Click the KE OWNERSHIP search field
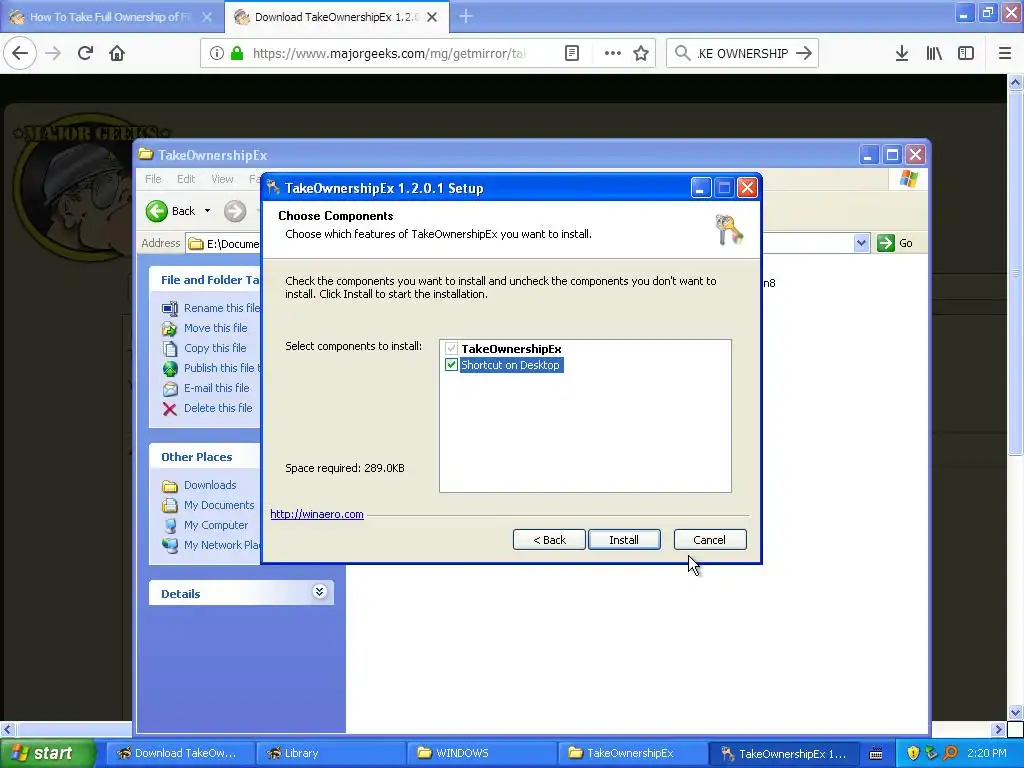The image size is (1024, 768). tap(743, 53)
